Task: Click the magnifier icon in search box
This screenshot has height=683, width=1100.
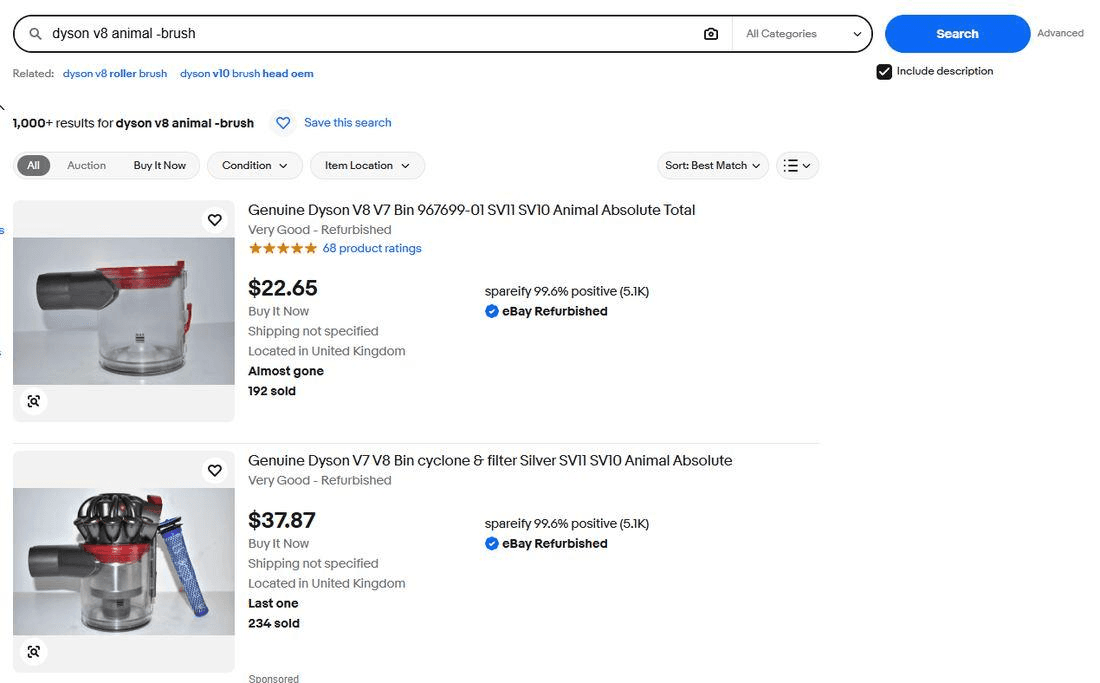Action: [x=34, y=34]
